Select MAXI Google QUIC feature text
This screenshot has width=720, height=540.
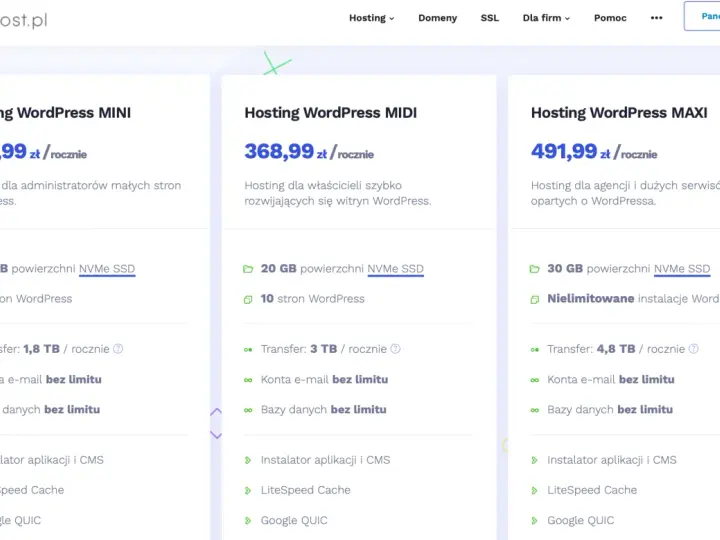tap(580, 521)
